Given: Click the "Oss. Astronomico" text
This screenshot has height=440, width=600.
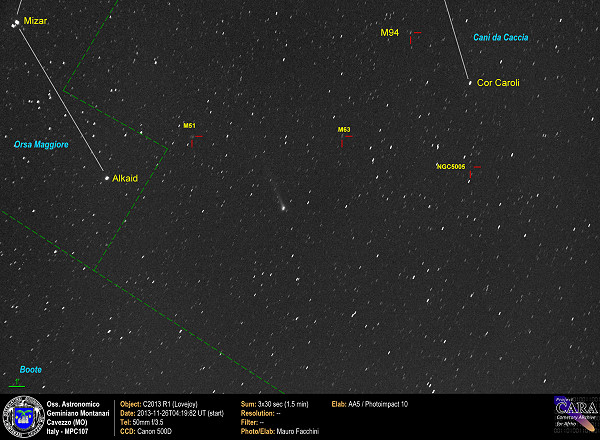Looking at the screenshot, I should pyautogui.click(x=73, y=404).
